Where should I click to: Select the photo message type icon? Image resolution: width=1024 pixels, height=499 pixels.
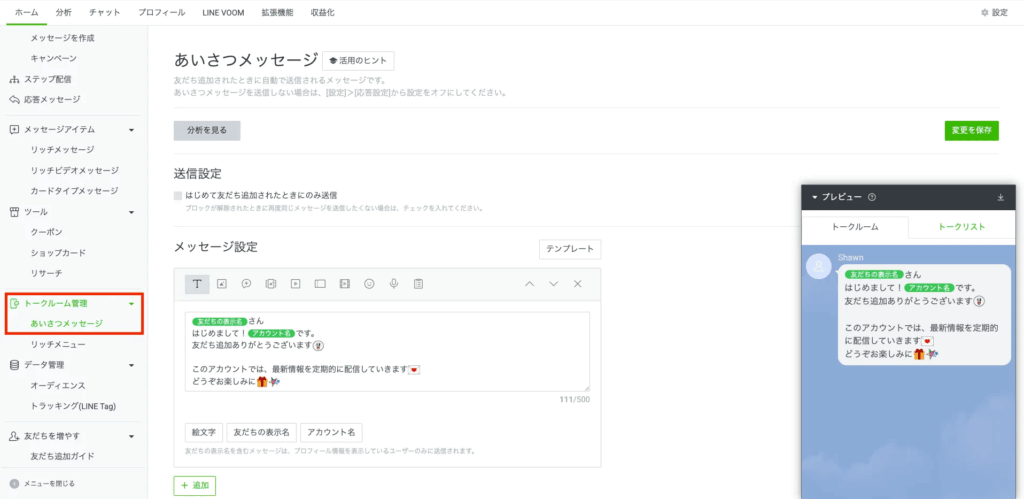(x=222, y=283)
